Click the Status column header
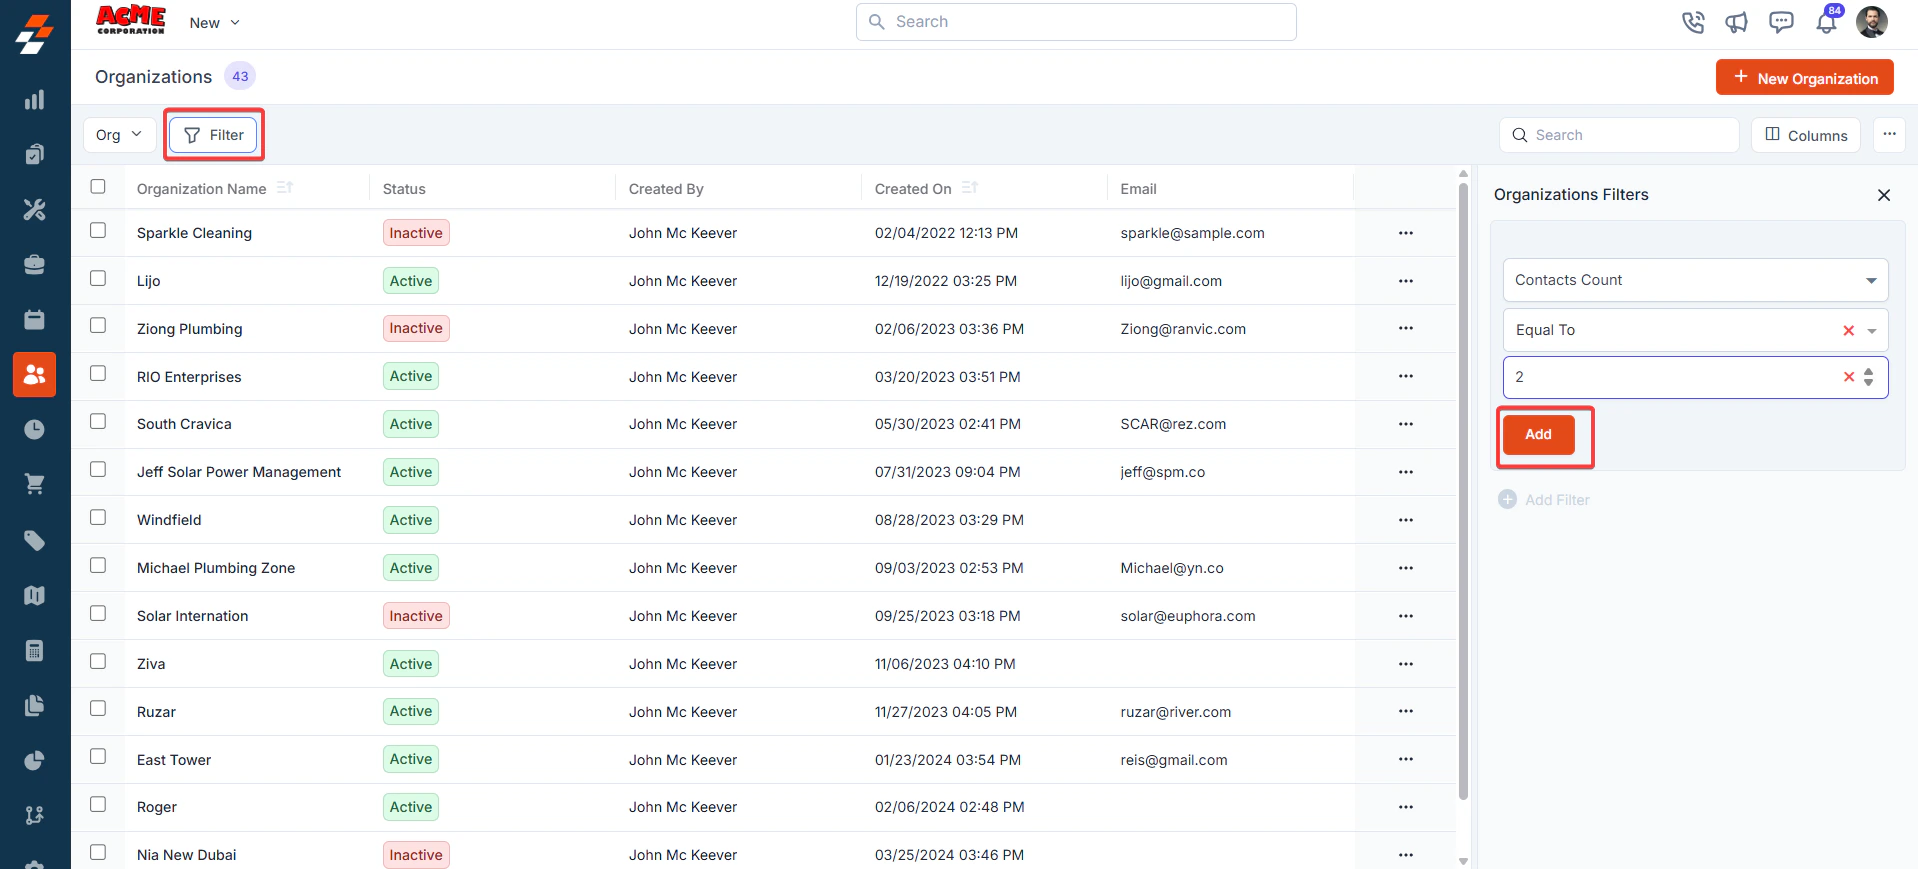The image size is (1918, 869). coord(404,189)
